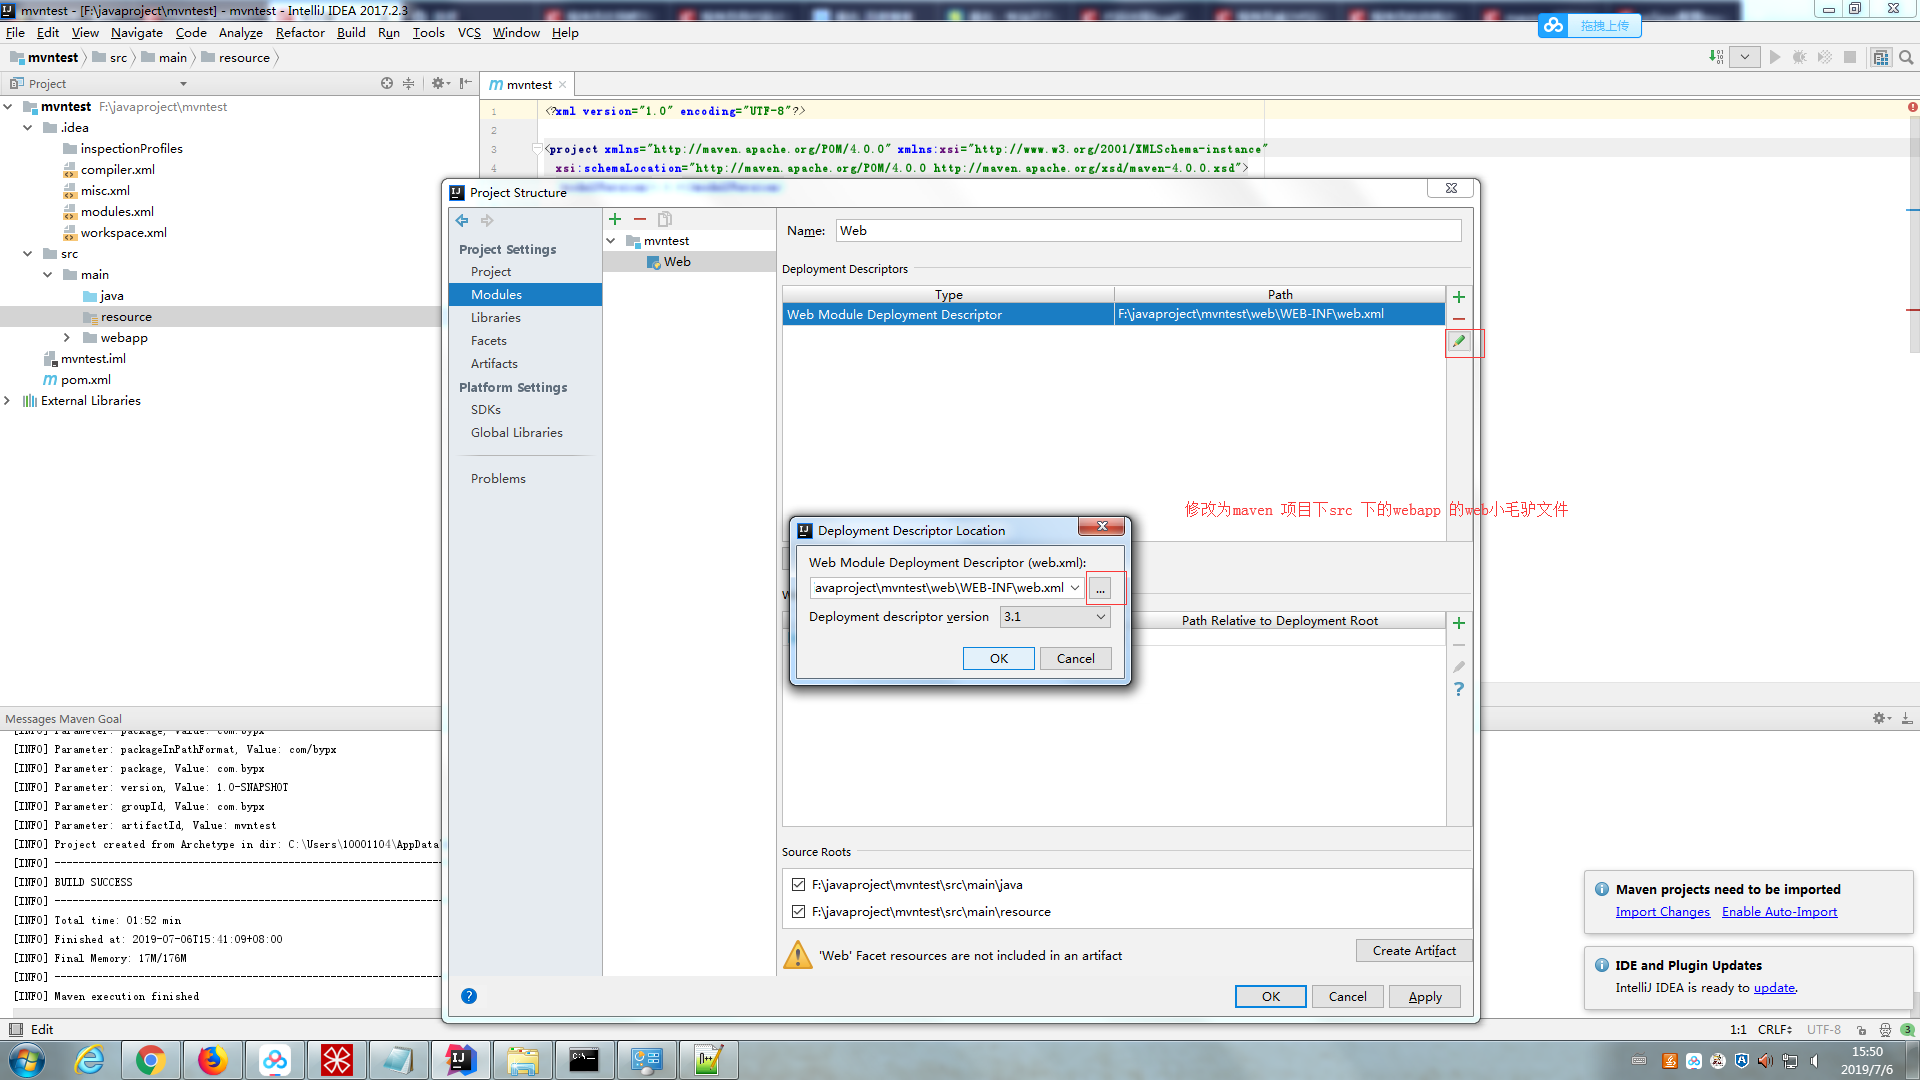This screenshot has width=1920, height=1080.
Task: Click the add module green plus icon
Action: (615, 219)
